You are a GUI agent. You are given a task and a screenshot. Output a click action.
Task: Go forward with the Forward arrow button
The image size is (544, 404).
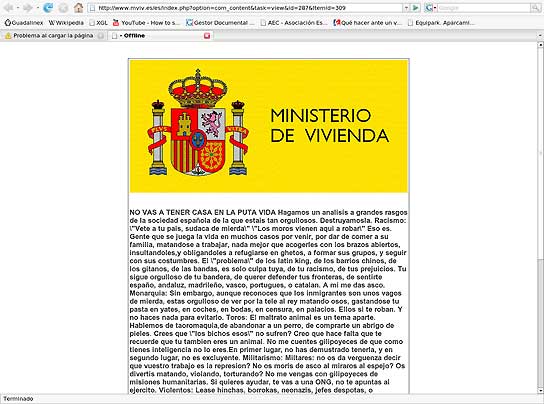27,8
